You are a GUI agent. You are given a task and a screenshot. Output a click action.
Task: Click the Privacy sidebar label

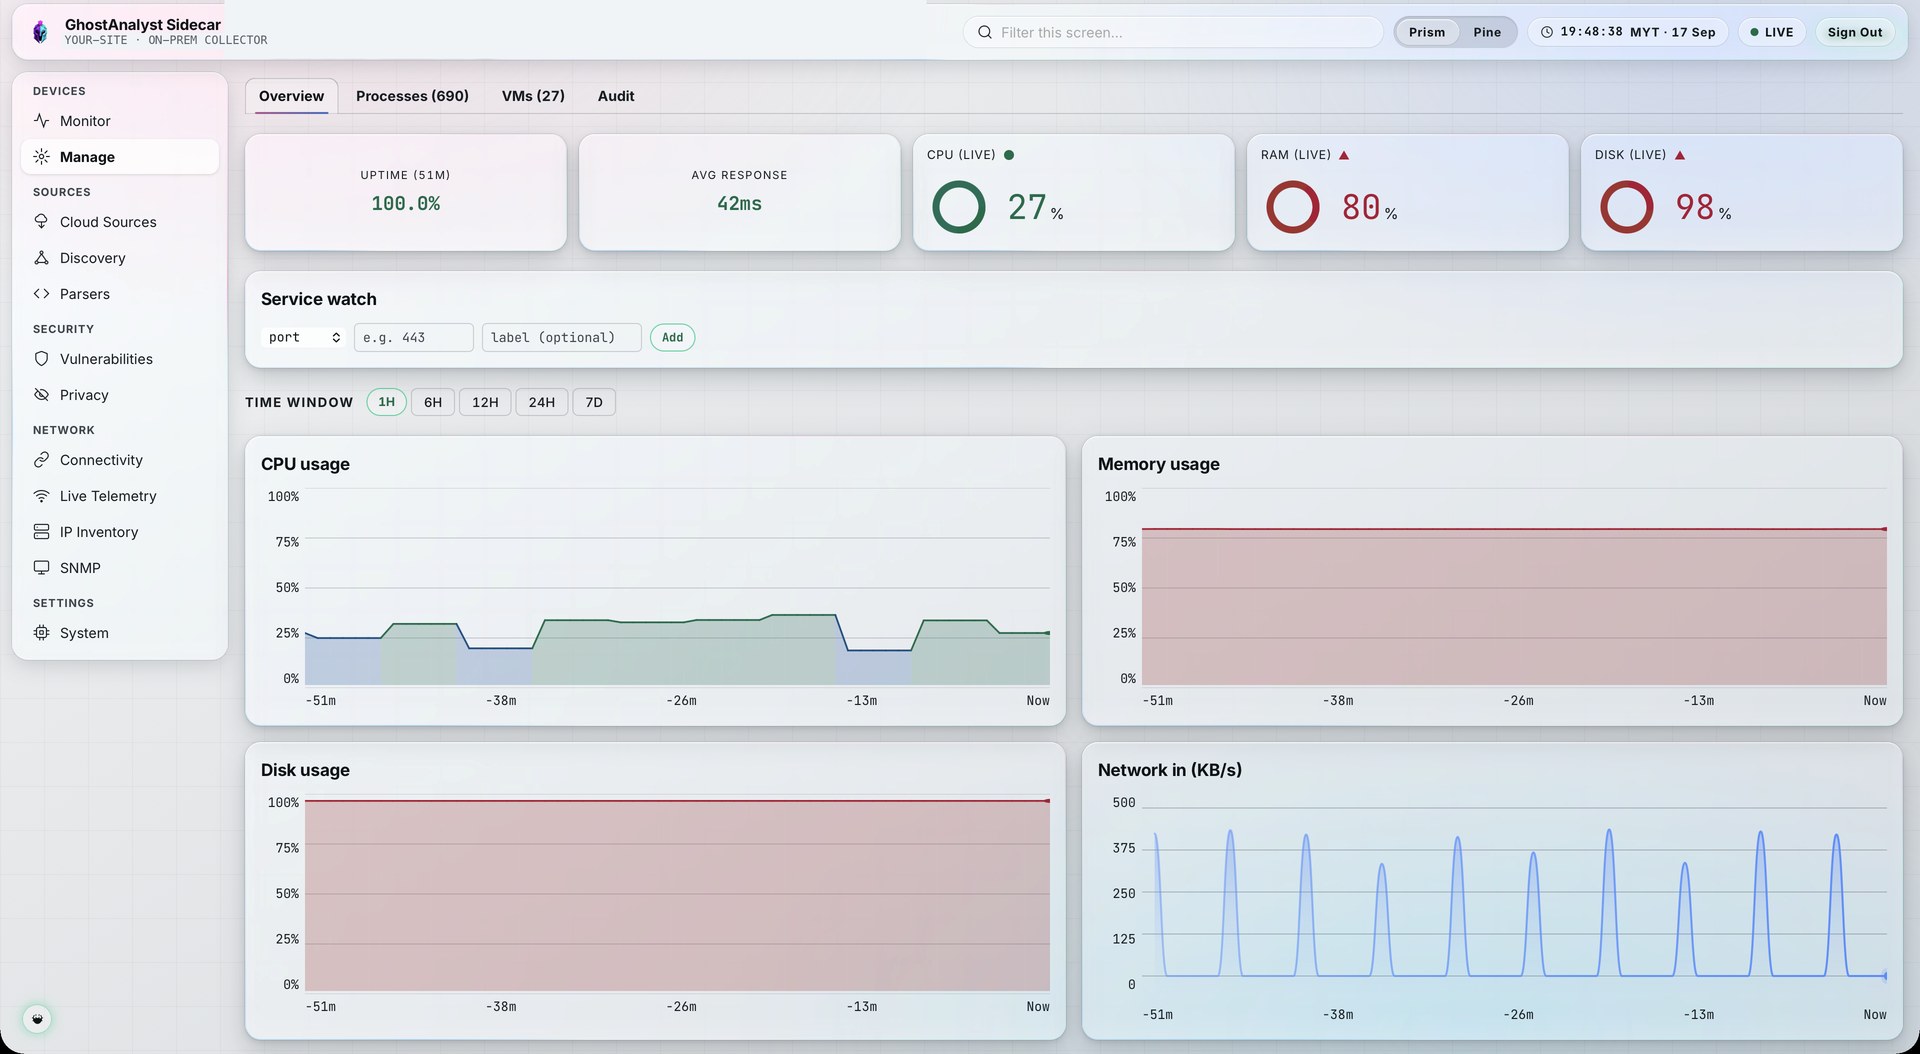coord(84,395)
